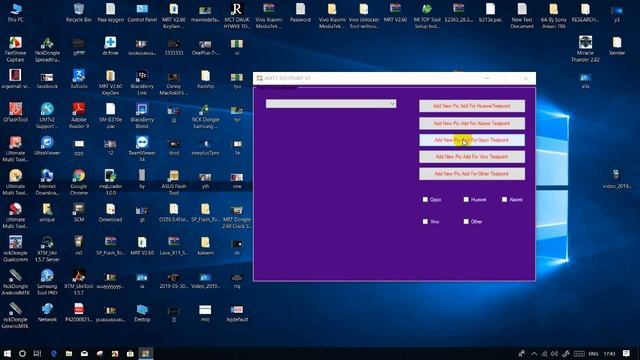Select the kaleem folder icon
This screenshot has height=360, width=640.
click(205, 246)
